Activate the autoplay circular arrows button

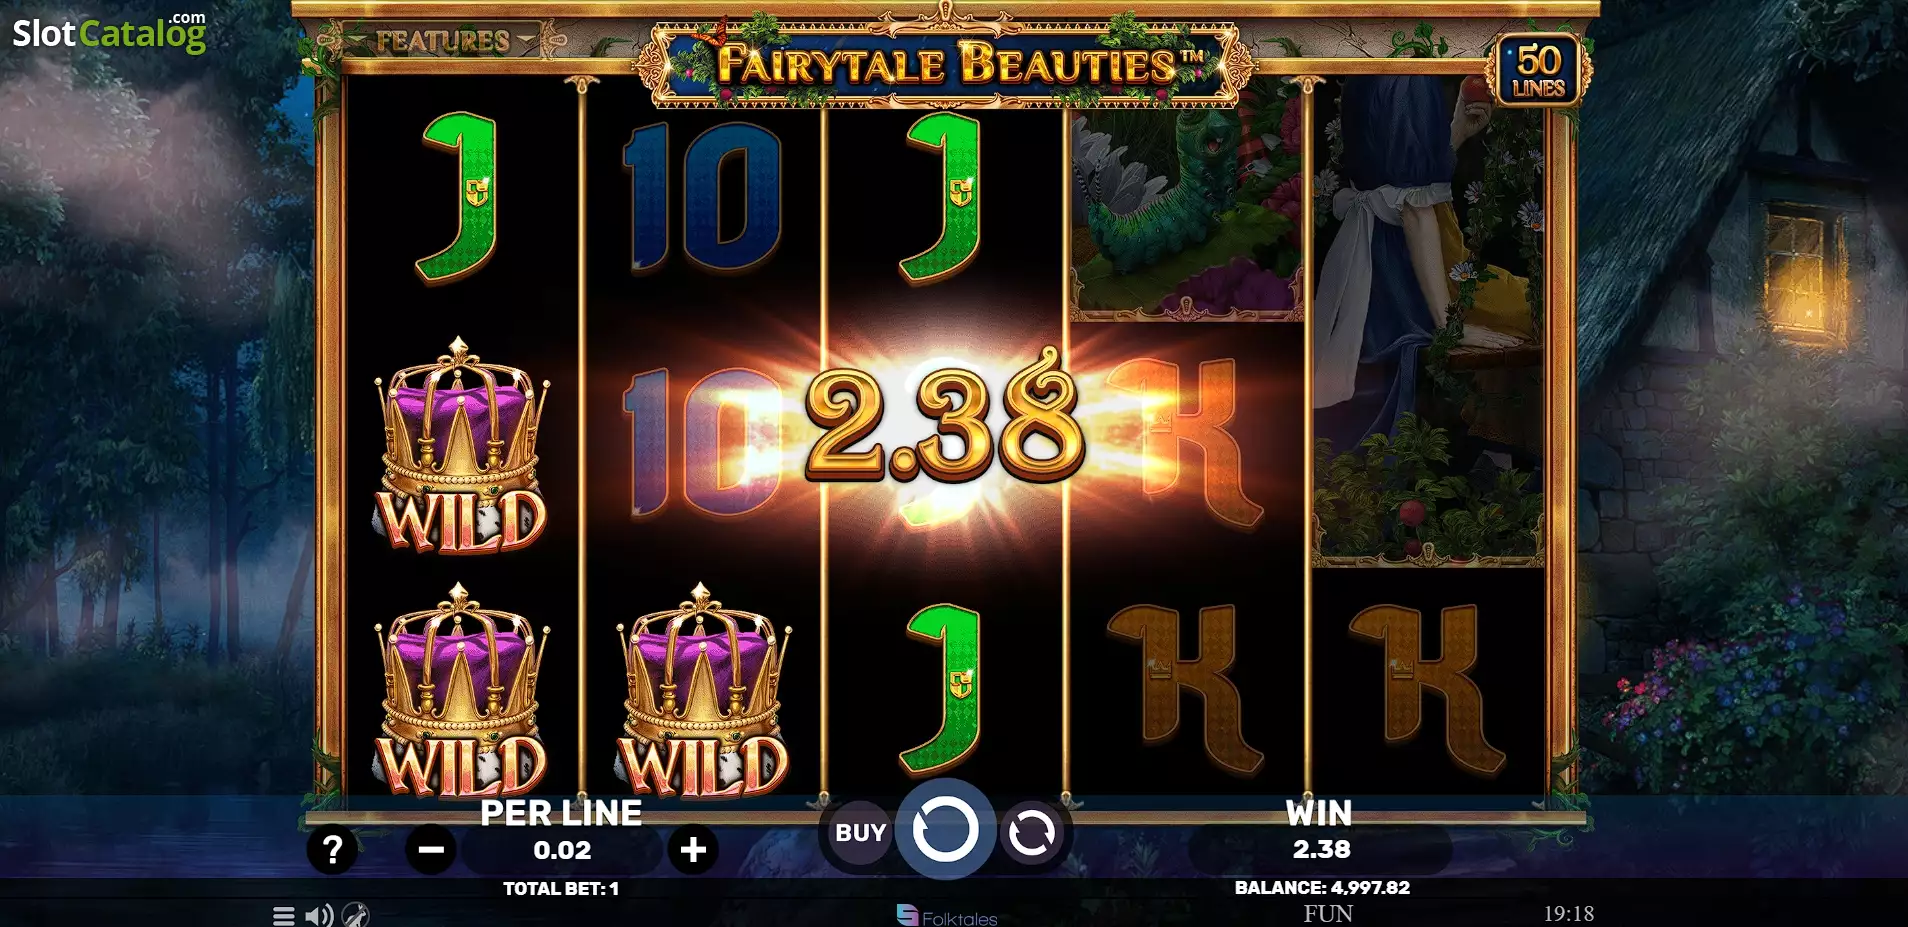pyautogui.click(x=1031, y=832)
